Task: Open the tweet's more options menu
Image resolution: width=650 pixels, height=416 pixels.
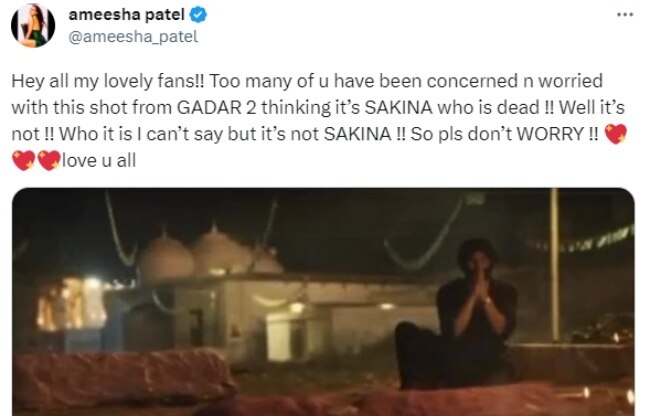Action: 625,17
